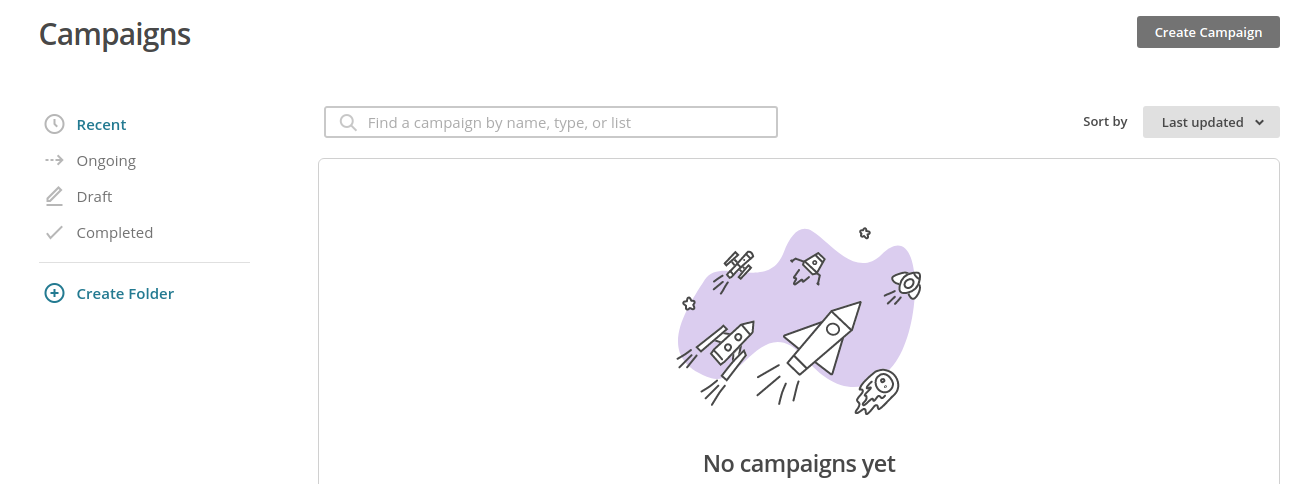Viewport: 1312px width, 484px height.
Task: Click the checkmark icon beside Completed
Action: coord(55,233)
